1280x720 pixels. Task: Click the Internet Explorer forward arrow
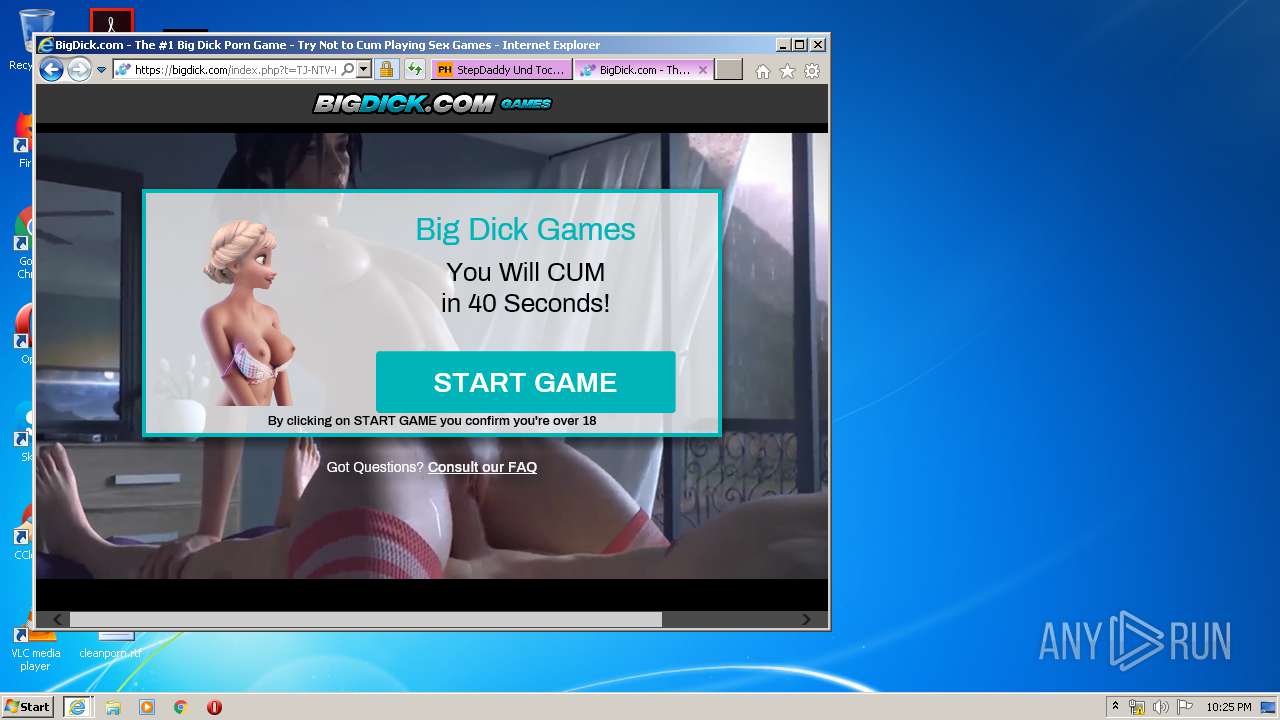tap(79, 70)
